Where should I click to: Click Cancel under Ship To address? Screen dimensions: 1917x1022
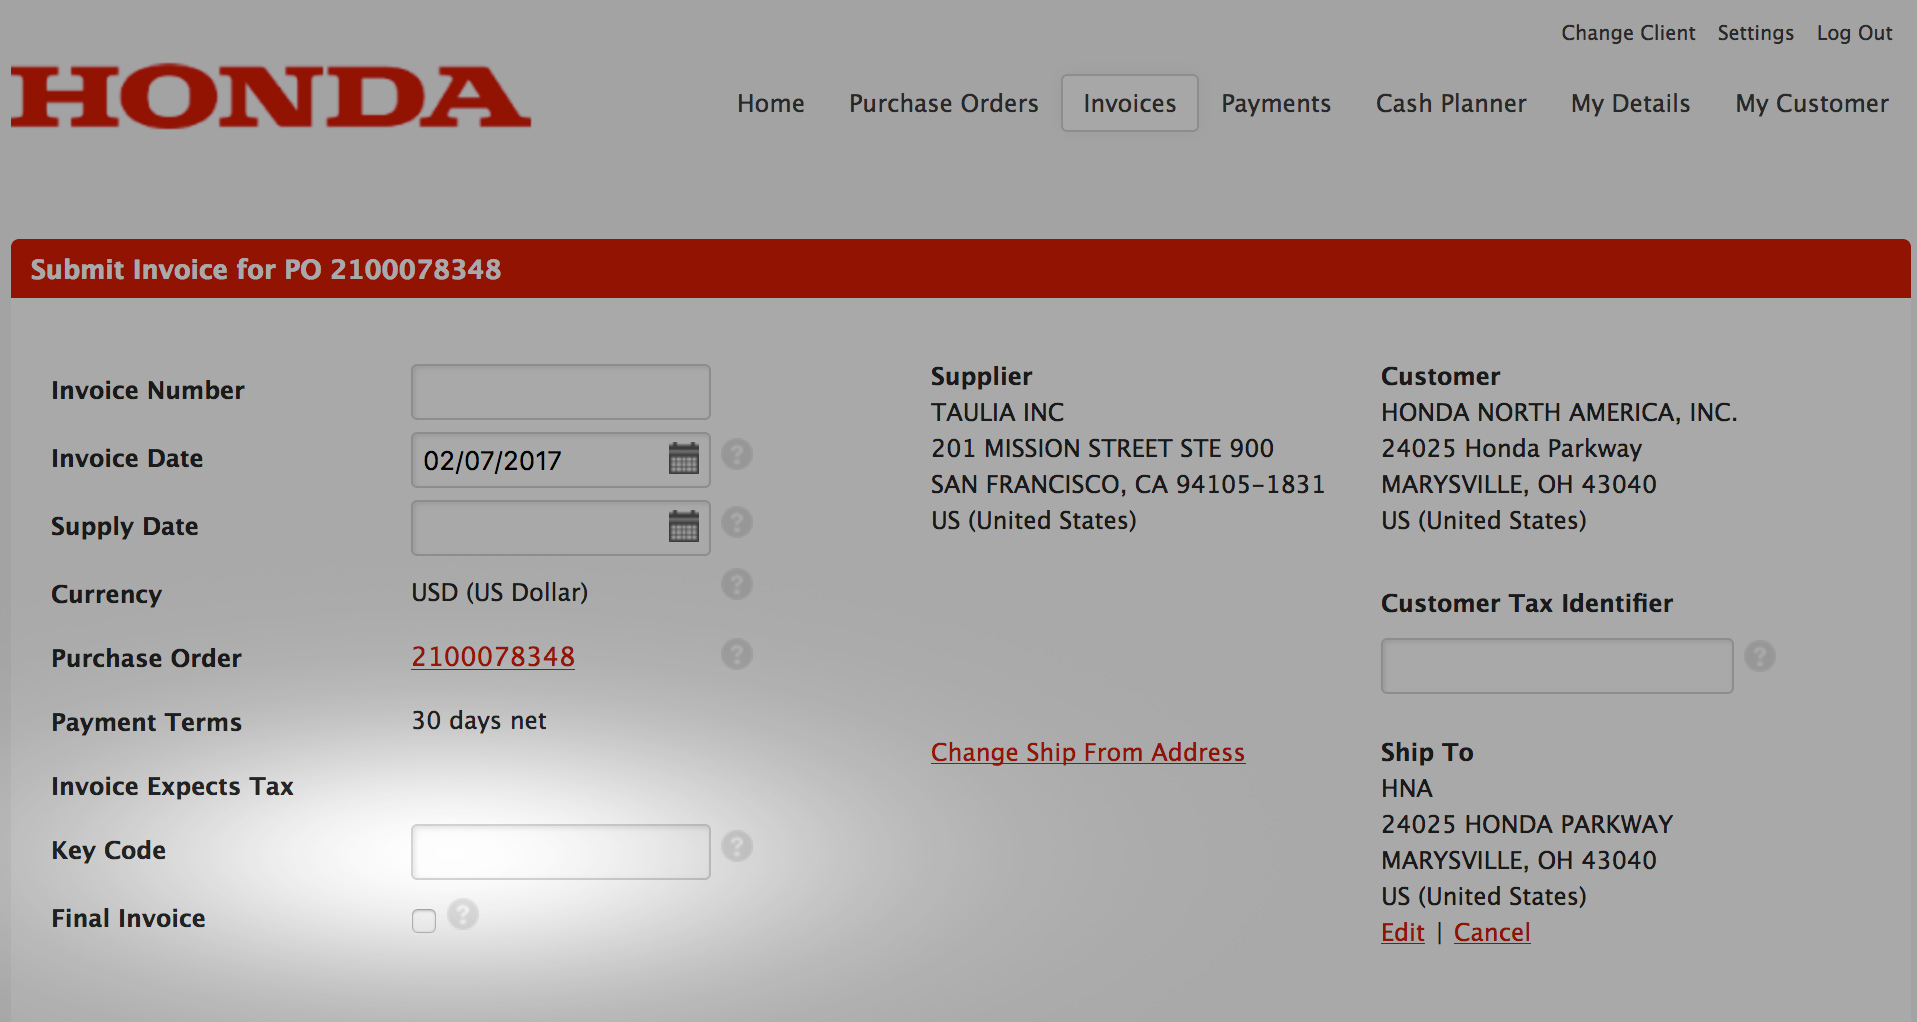click(x=1492, y=932)
